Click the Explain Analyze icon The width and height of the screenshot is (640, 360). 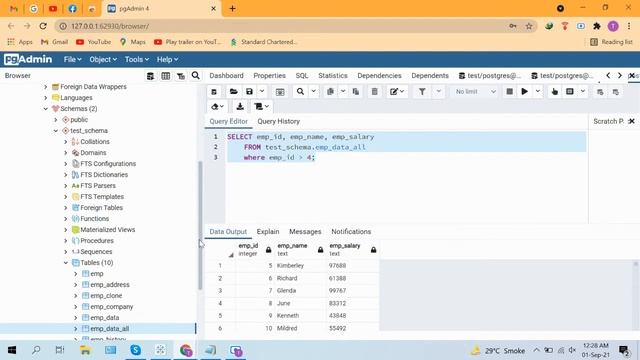coord(570,92)
